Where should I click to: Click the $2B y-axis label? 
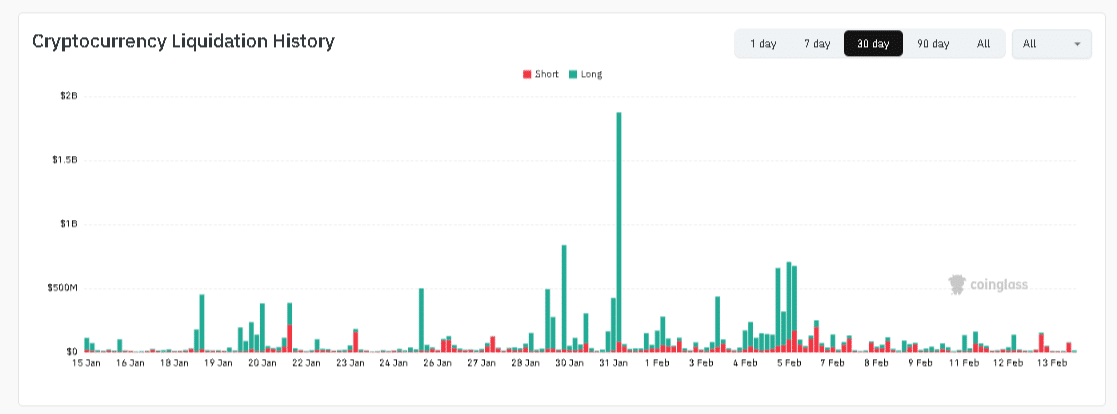click(x=69, y=96)
